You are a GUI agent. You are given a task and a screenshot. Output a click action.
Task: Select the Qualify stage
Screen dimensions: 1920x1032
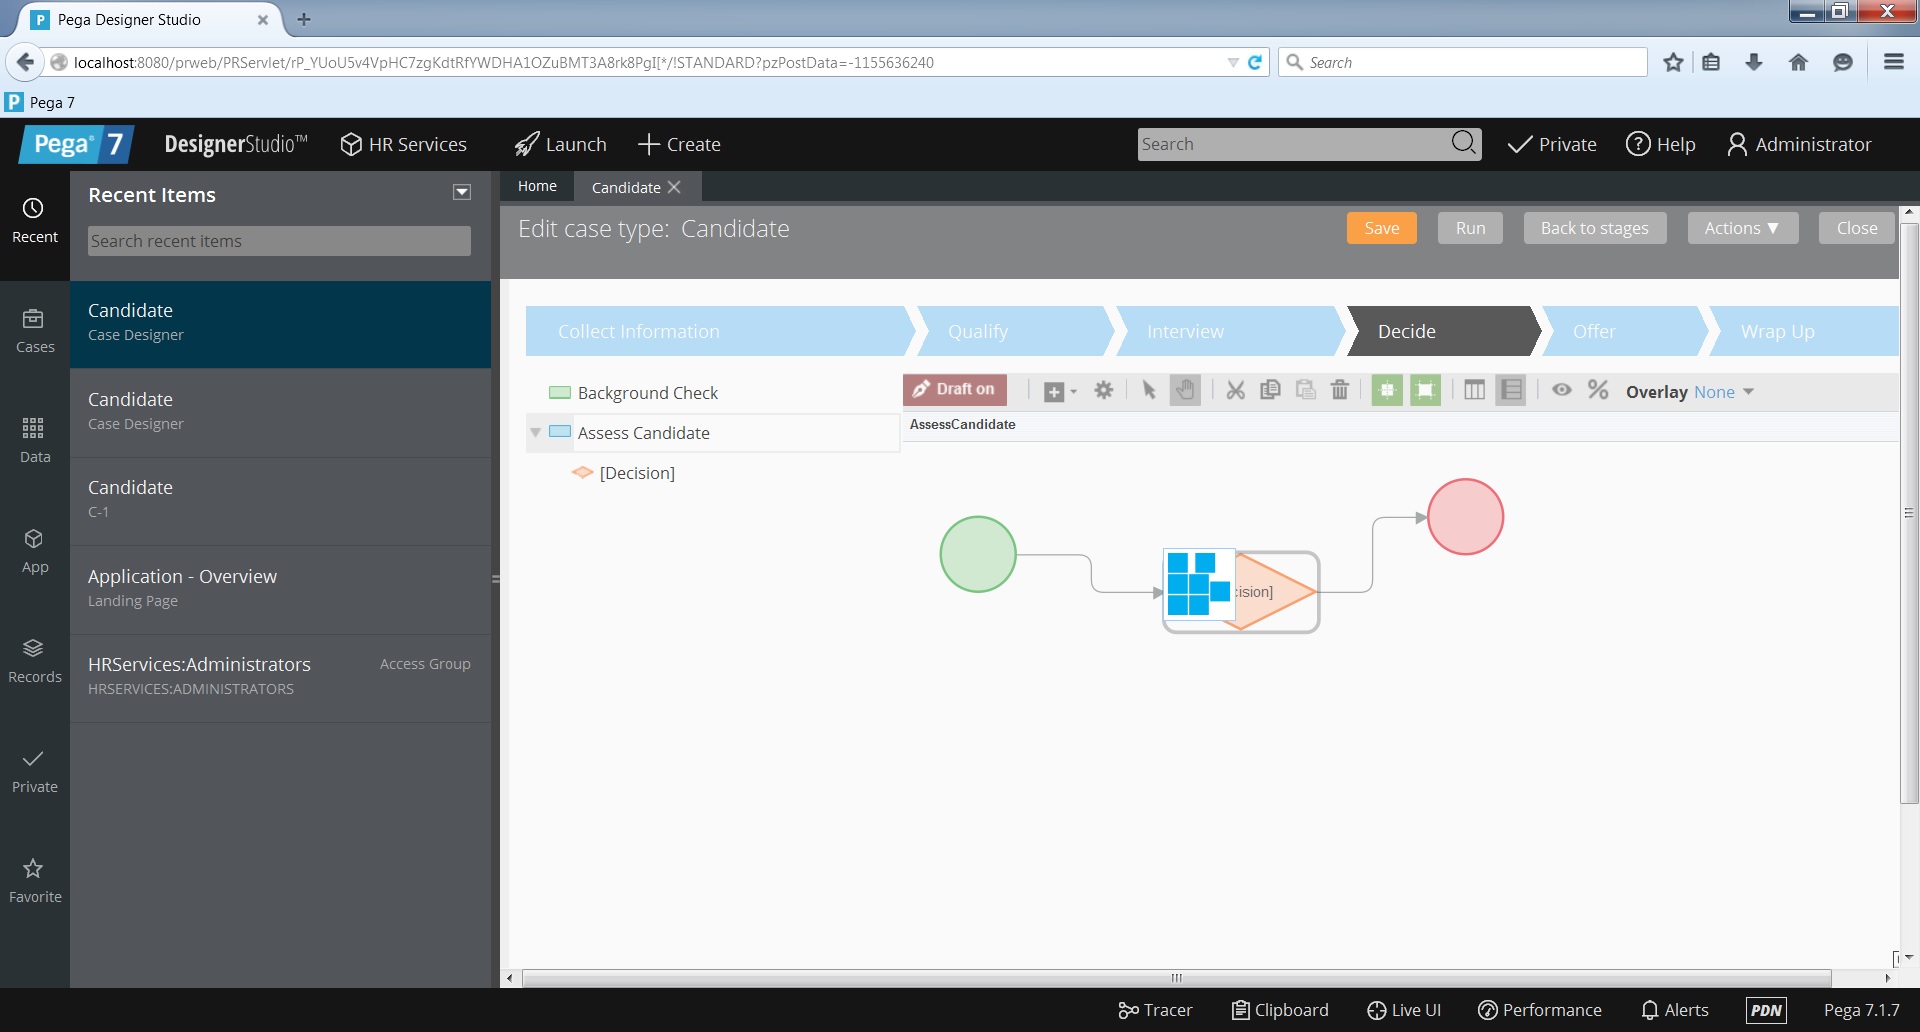[x=1013, y=331]
